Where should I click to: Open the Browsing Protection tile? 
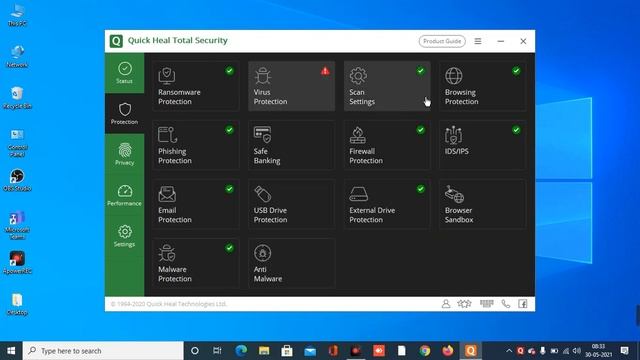(482, 86)
